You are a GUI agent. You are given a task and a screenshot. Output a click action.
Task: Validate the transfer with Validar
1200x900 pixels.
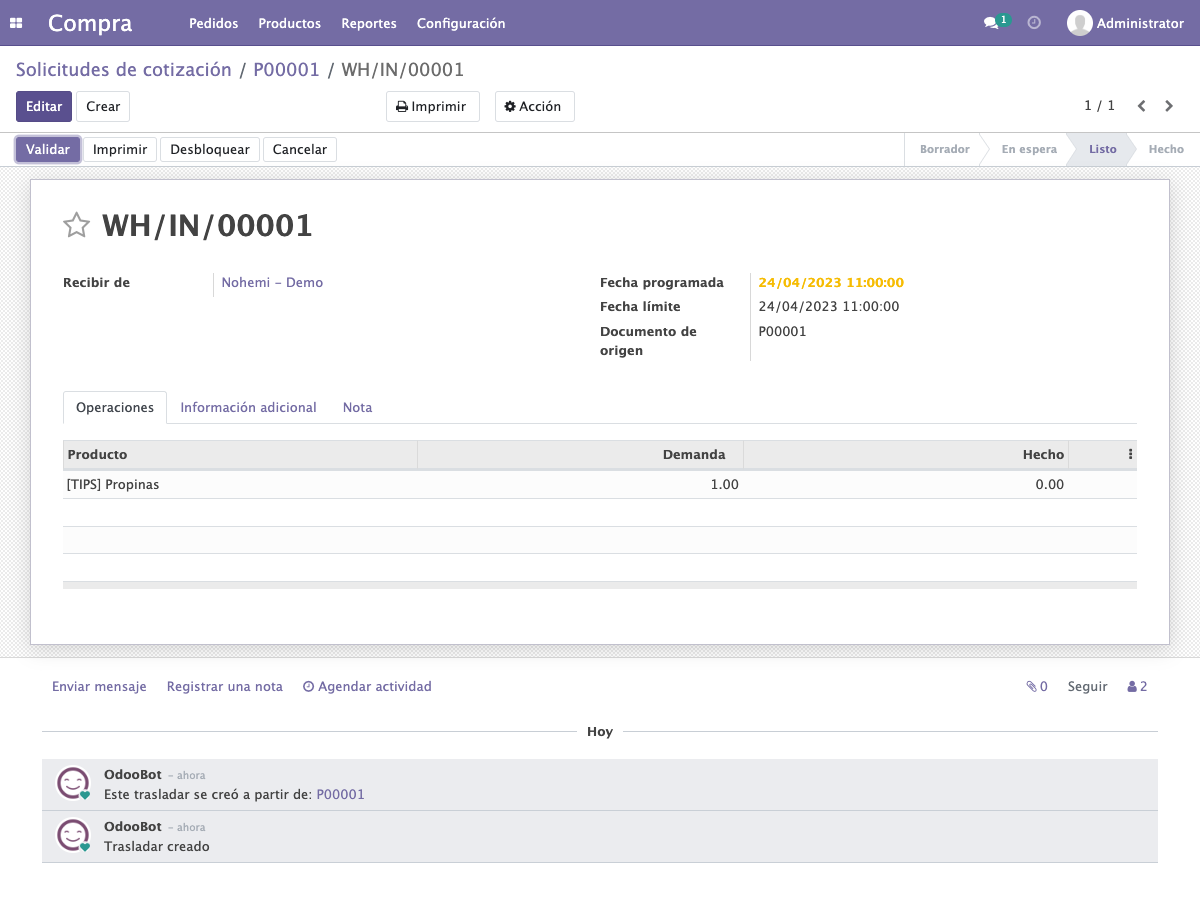[48, 150]
